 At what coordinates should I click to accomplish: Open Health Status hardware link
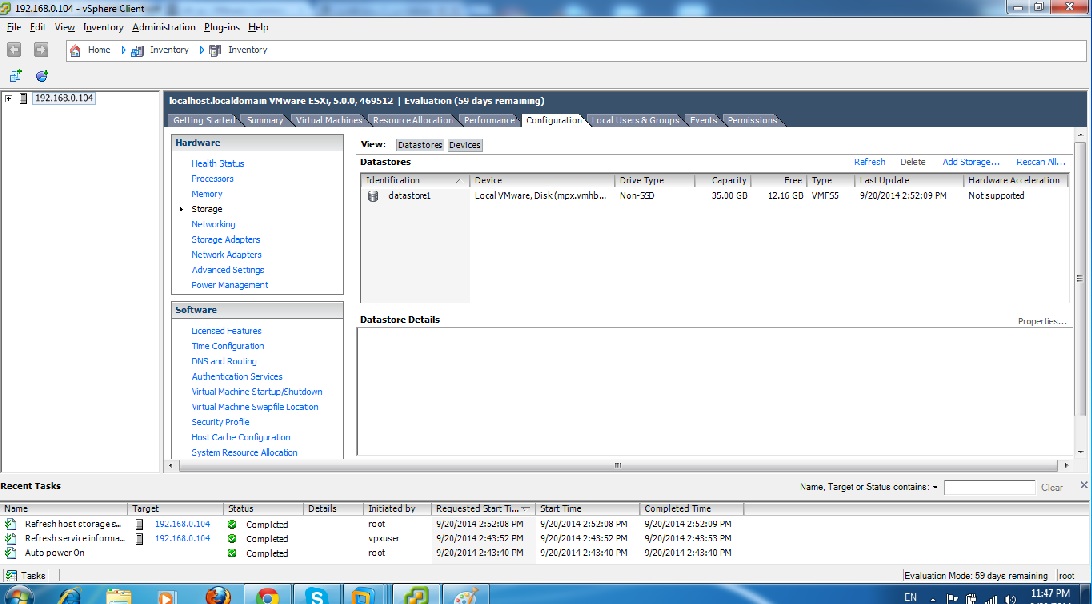pyautogui.click(x=218, y=164)
